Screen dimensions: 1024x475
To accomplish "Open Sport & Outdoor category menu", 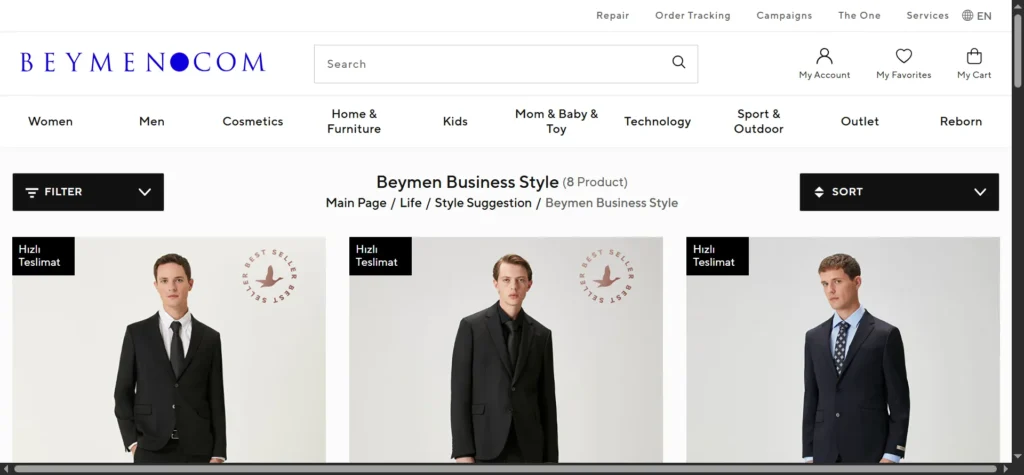I will [759, 122].
